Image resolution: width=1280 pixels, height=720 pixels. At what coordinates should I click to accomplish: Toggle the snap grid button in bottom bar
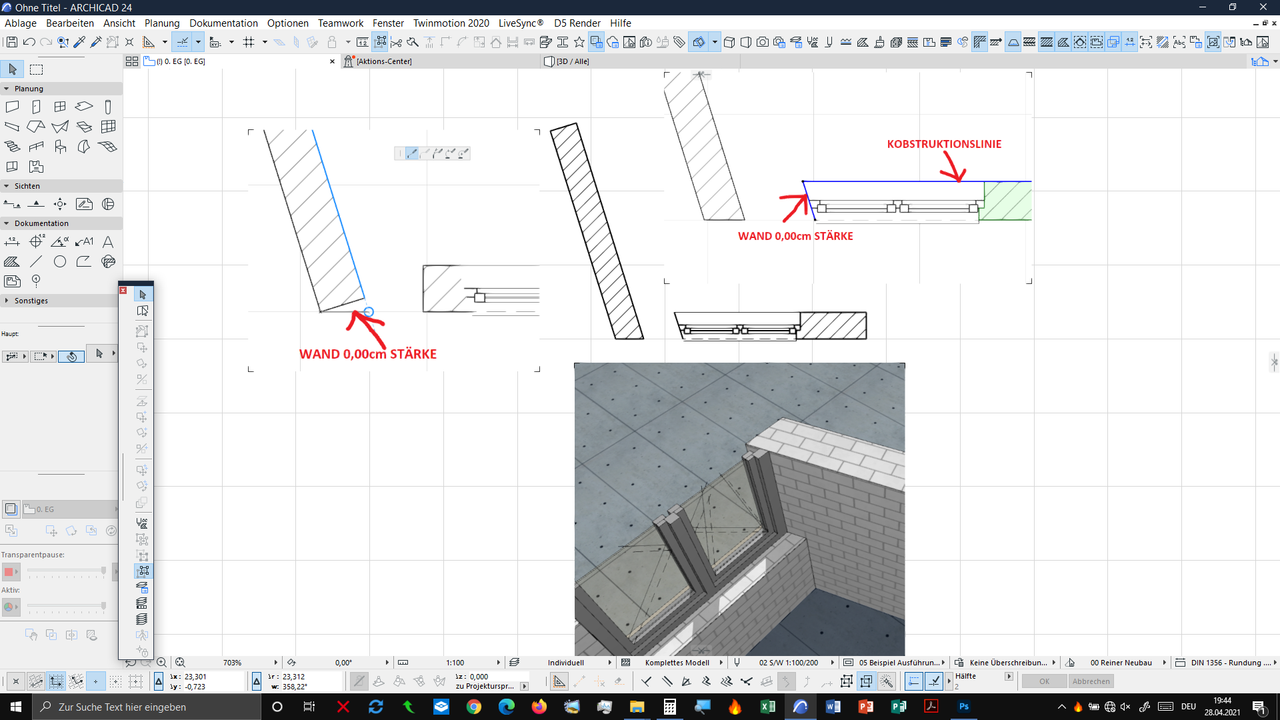pos(57,681)
